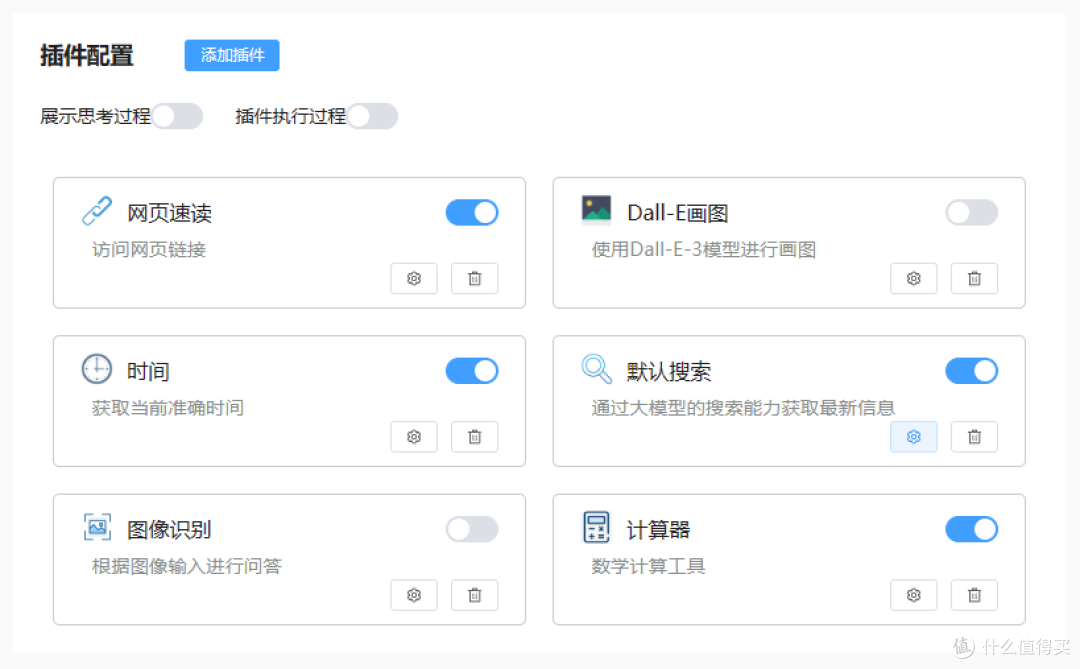Select the 图像识别 plugin title
The height and width of the screenshot is (669, 1080).
169,530
